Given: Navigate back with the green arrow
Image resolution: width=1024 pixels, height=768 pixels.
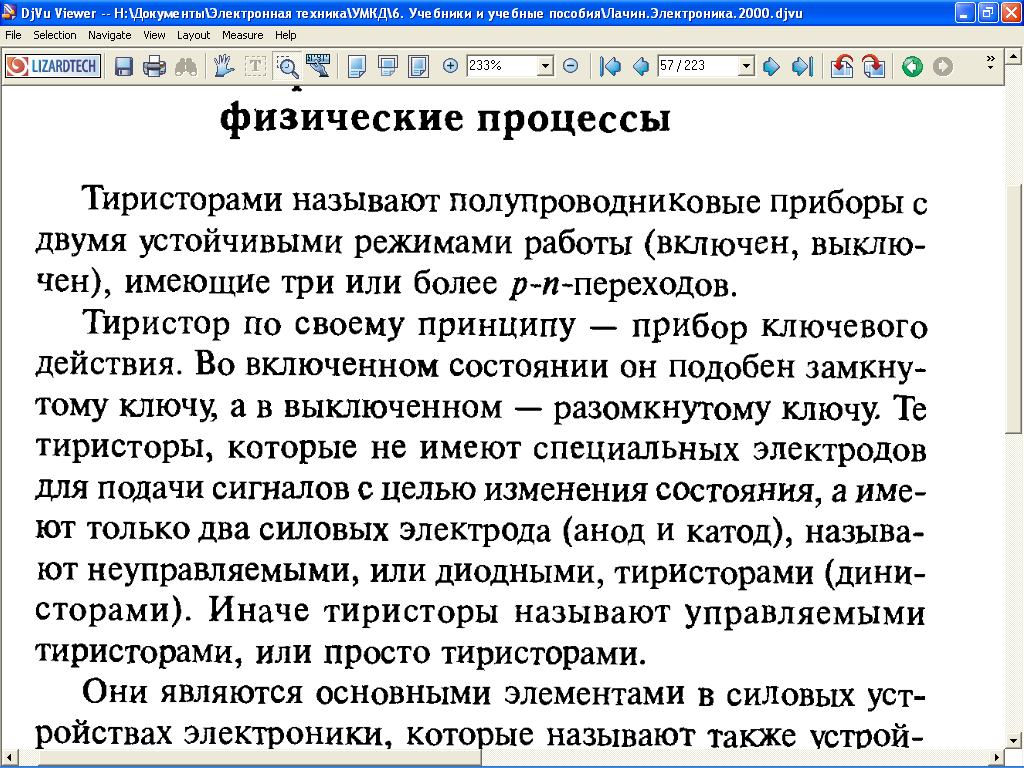Looking at the screenshot, I should click(912, 66).
